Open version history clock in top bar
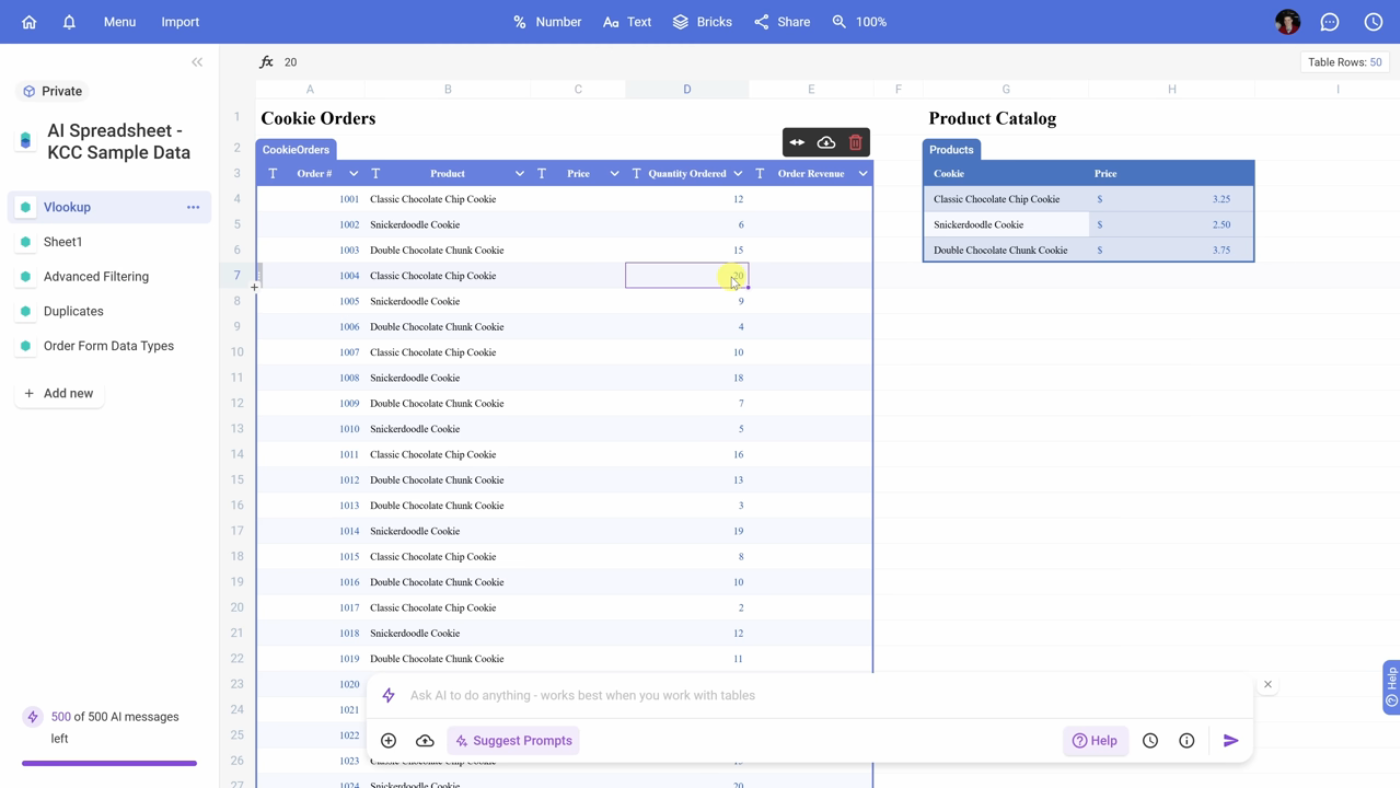This screenshot has width=1400, height=788. (x=1374, y=22)
